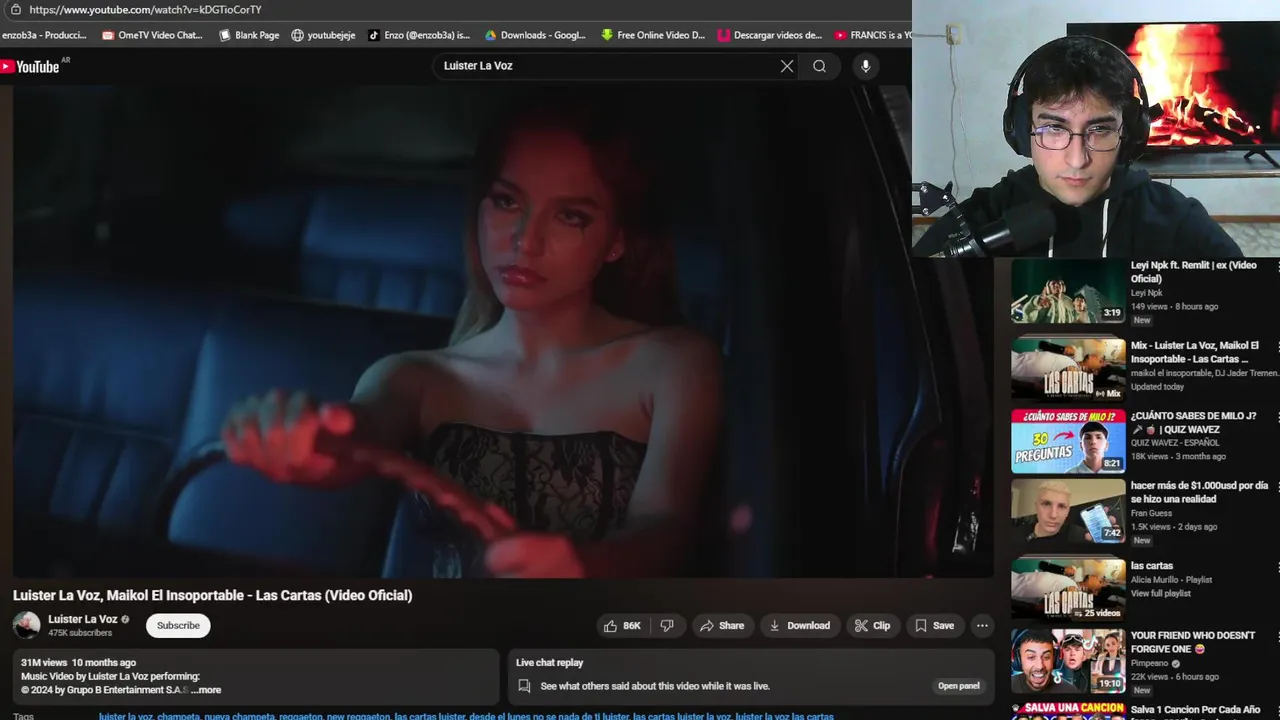Click the webcam overlay of the streamer

1096,128
